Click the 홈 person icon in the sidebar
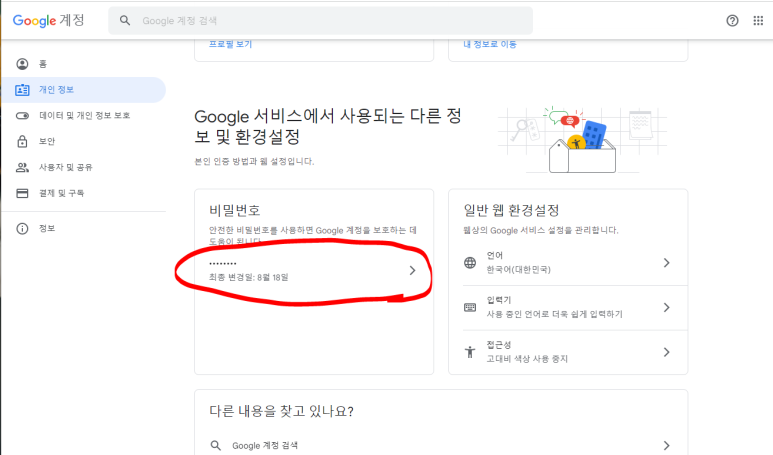773x455 pixels. 22,64
